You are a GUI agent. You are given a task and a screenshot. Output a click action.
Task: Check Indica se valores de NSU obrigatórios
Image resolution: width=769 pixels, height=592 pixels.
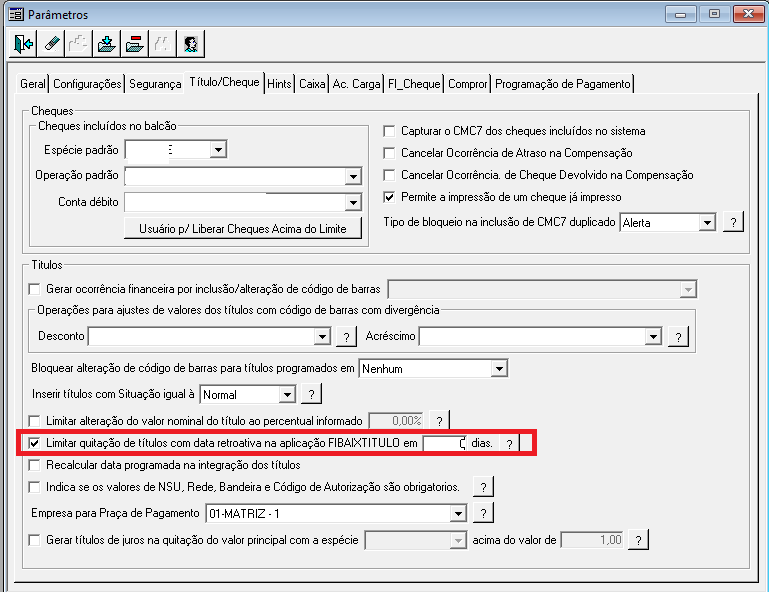click(x=34, y=487)
